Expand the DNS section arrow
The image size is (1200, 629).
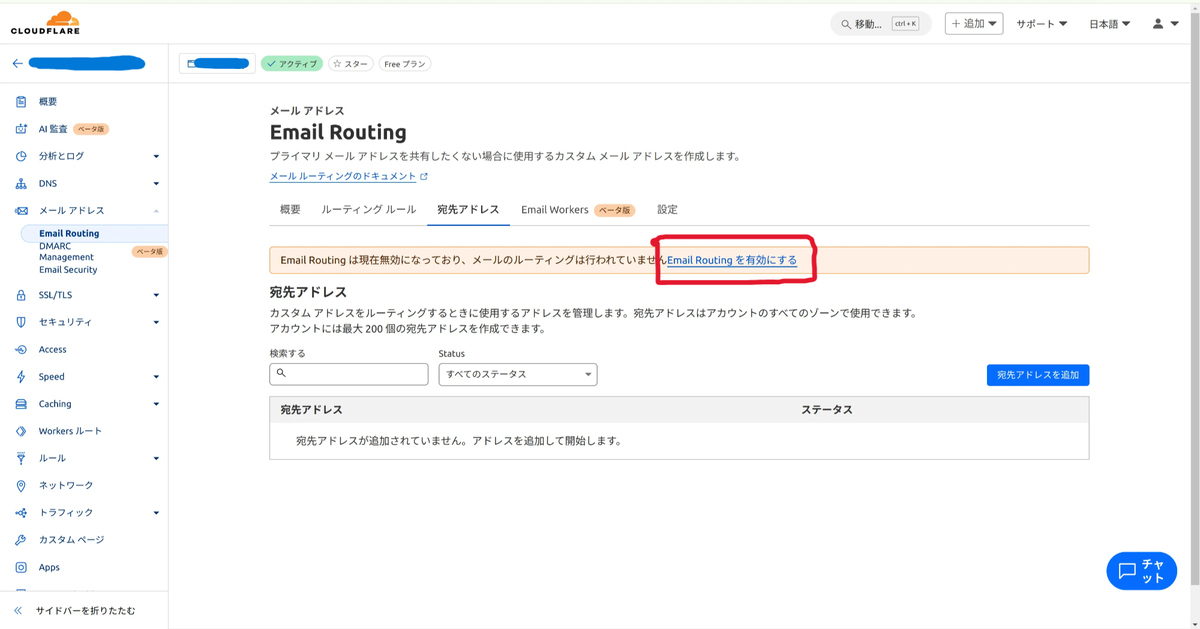(156, 183)
